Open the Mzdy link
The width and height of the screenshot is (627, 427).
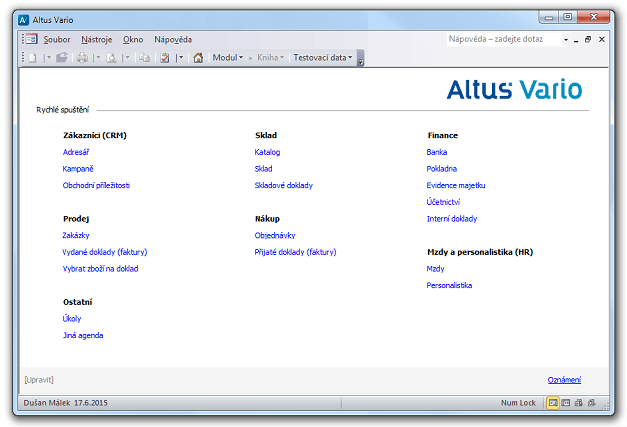coord(435,269)
